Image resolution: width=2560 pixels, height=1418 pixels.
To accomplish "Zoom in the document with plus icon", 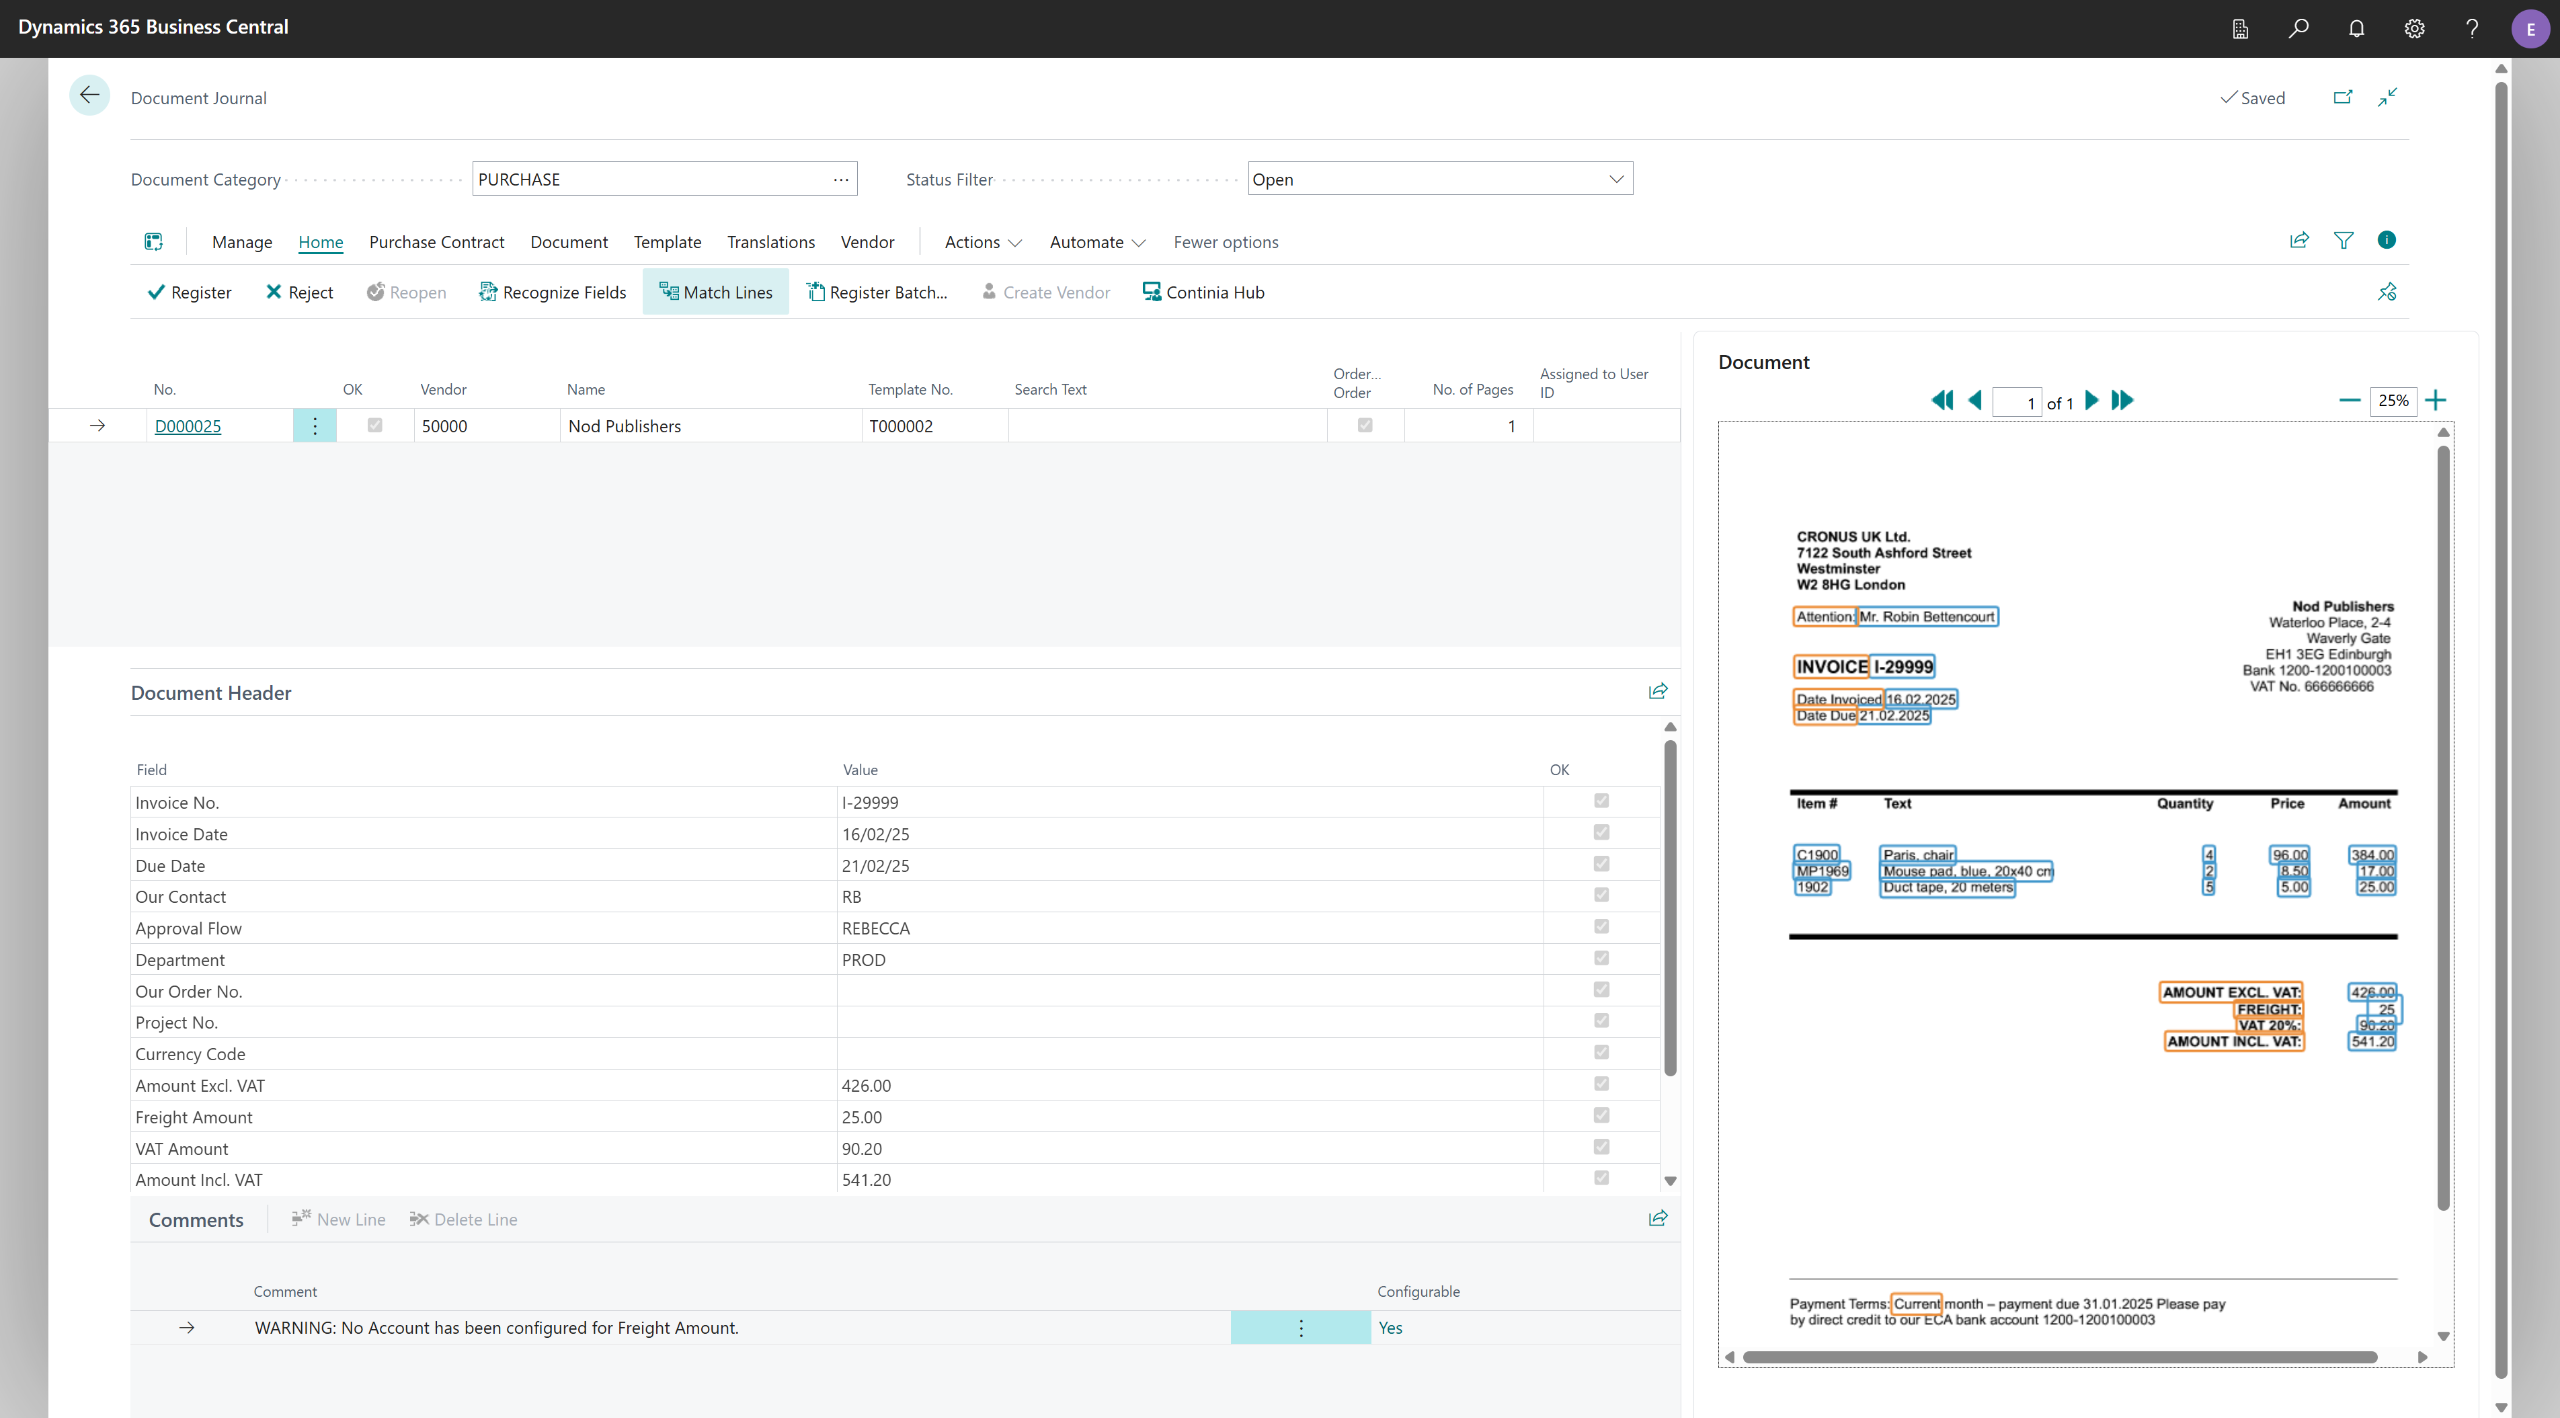I will coord(2436,401).
